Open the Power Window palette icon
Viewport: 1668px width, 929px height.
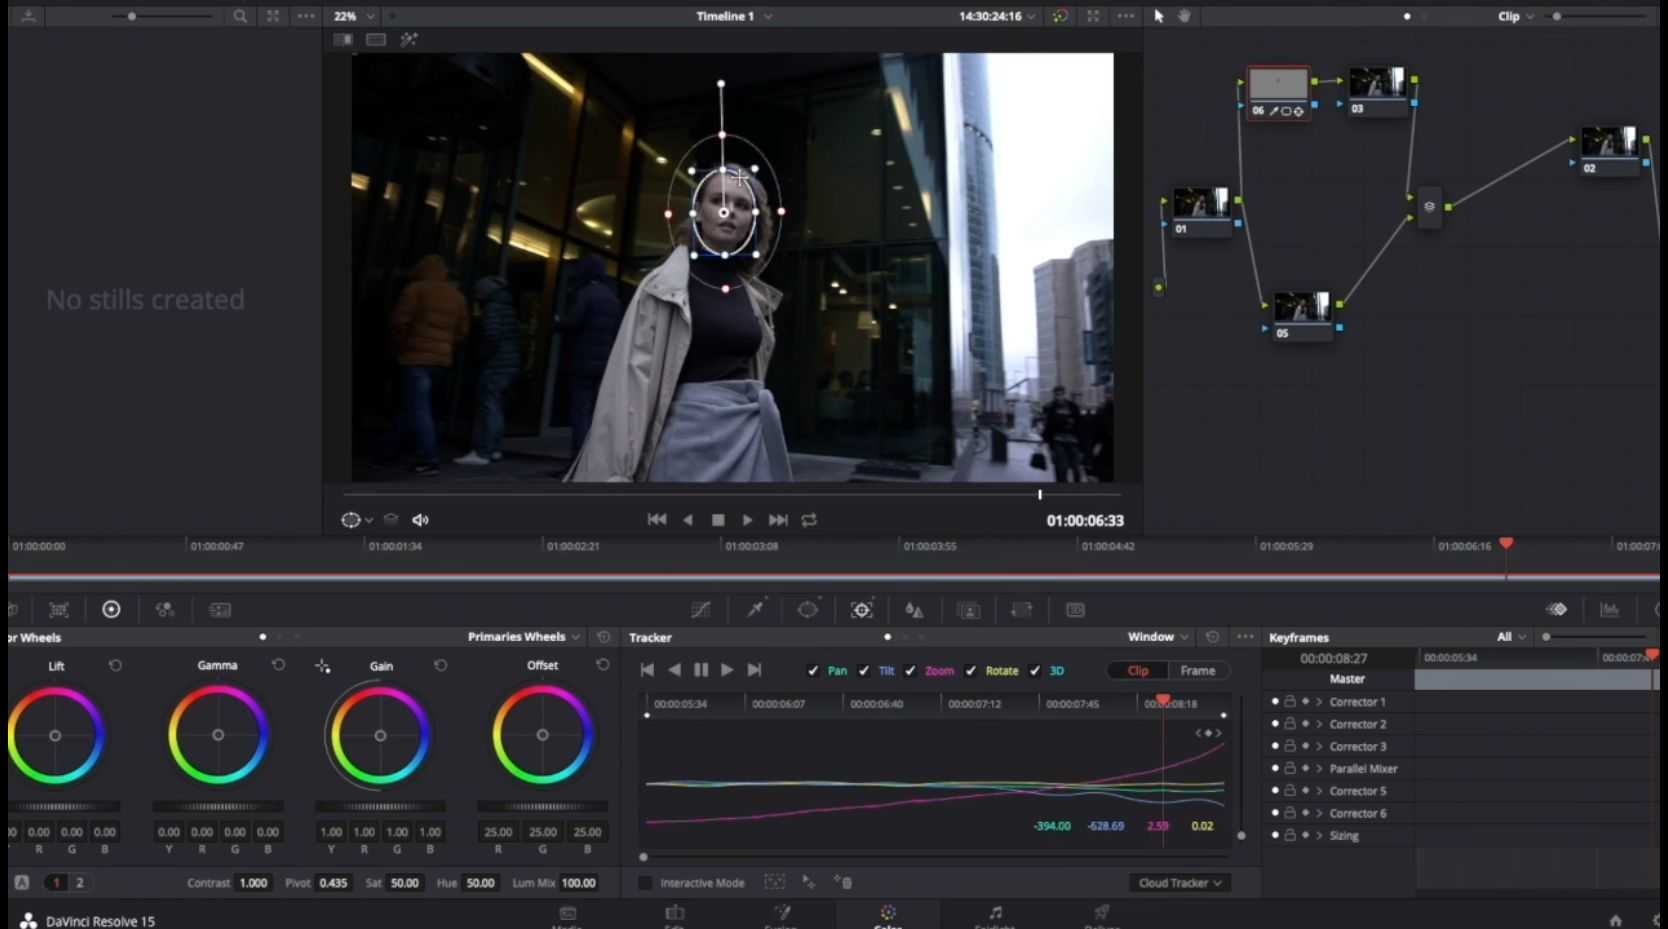click(x=808, y=609)
